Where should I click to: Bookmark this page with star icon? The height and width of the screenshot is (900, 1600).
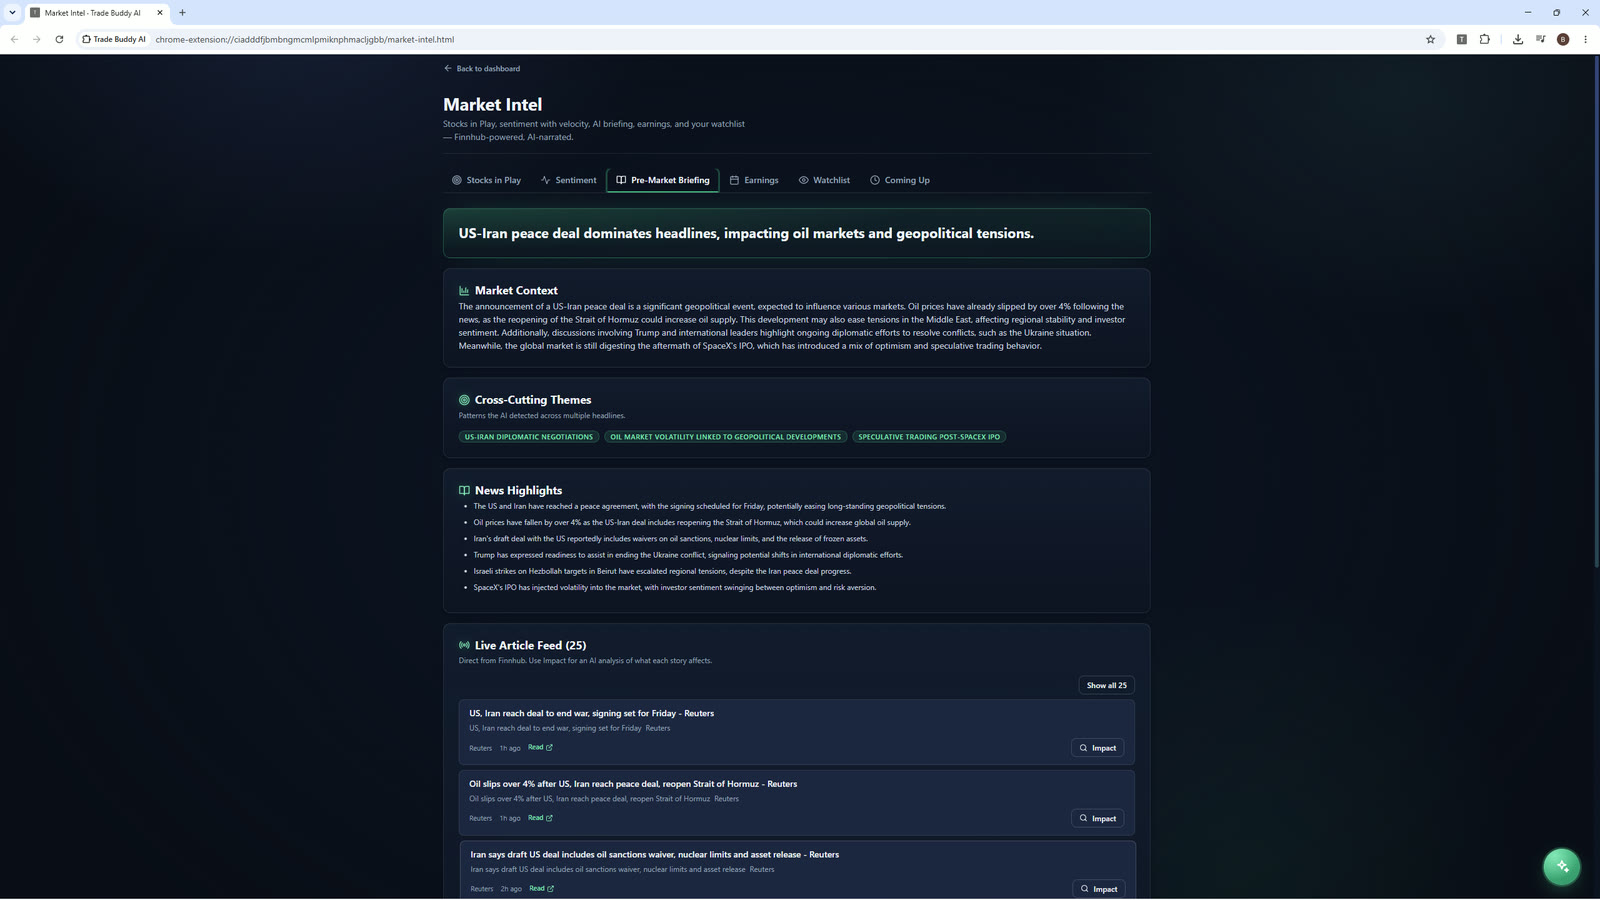click(x=1430, y=39)
